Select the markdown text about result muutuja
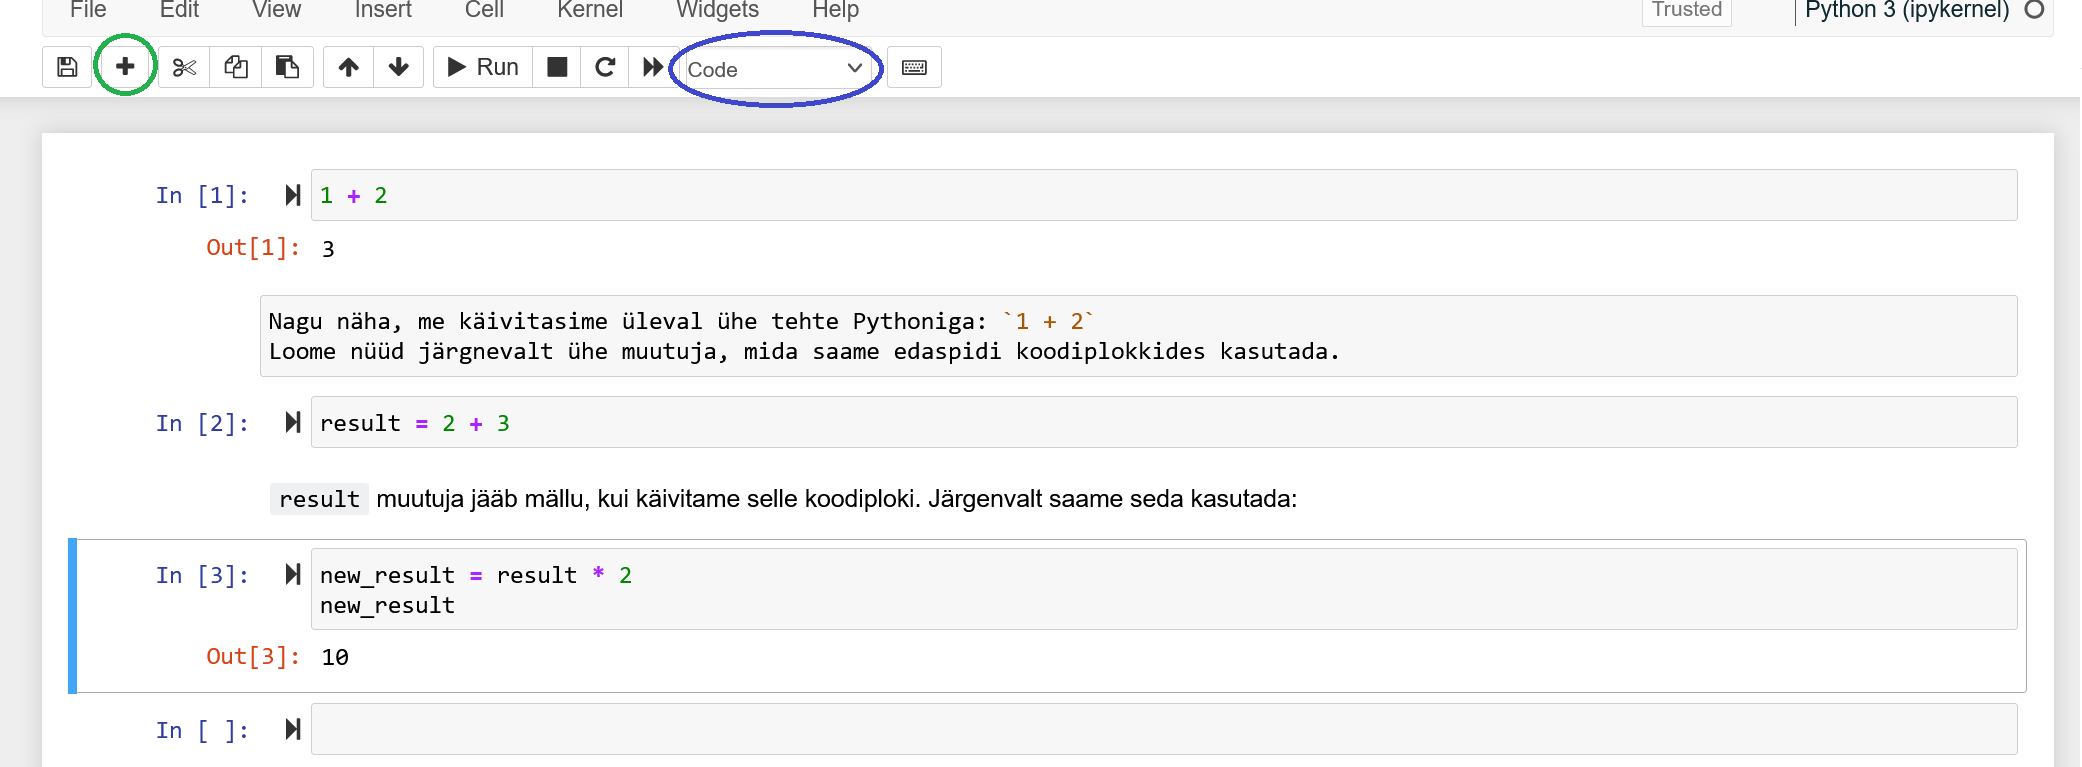 click(783, 499)
